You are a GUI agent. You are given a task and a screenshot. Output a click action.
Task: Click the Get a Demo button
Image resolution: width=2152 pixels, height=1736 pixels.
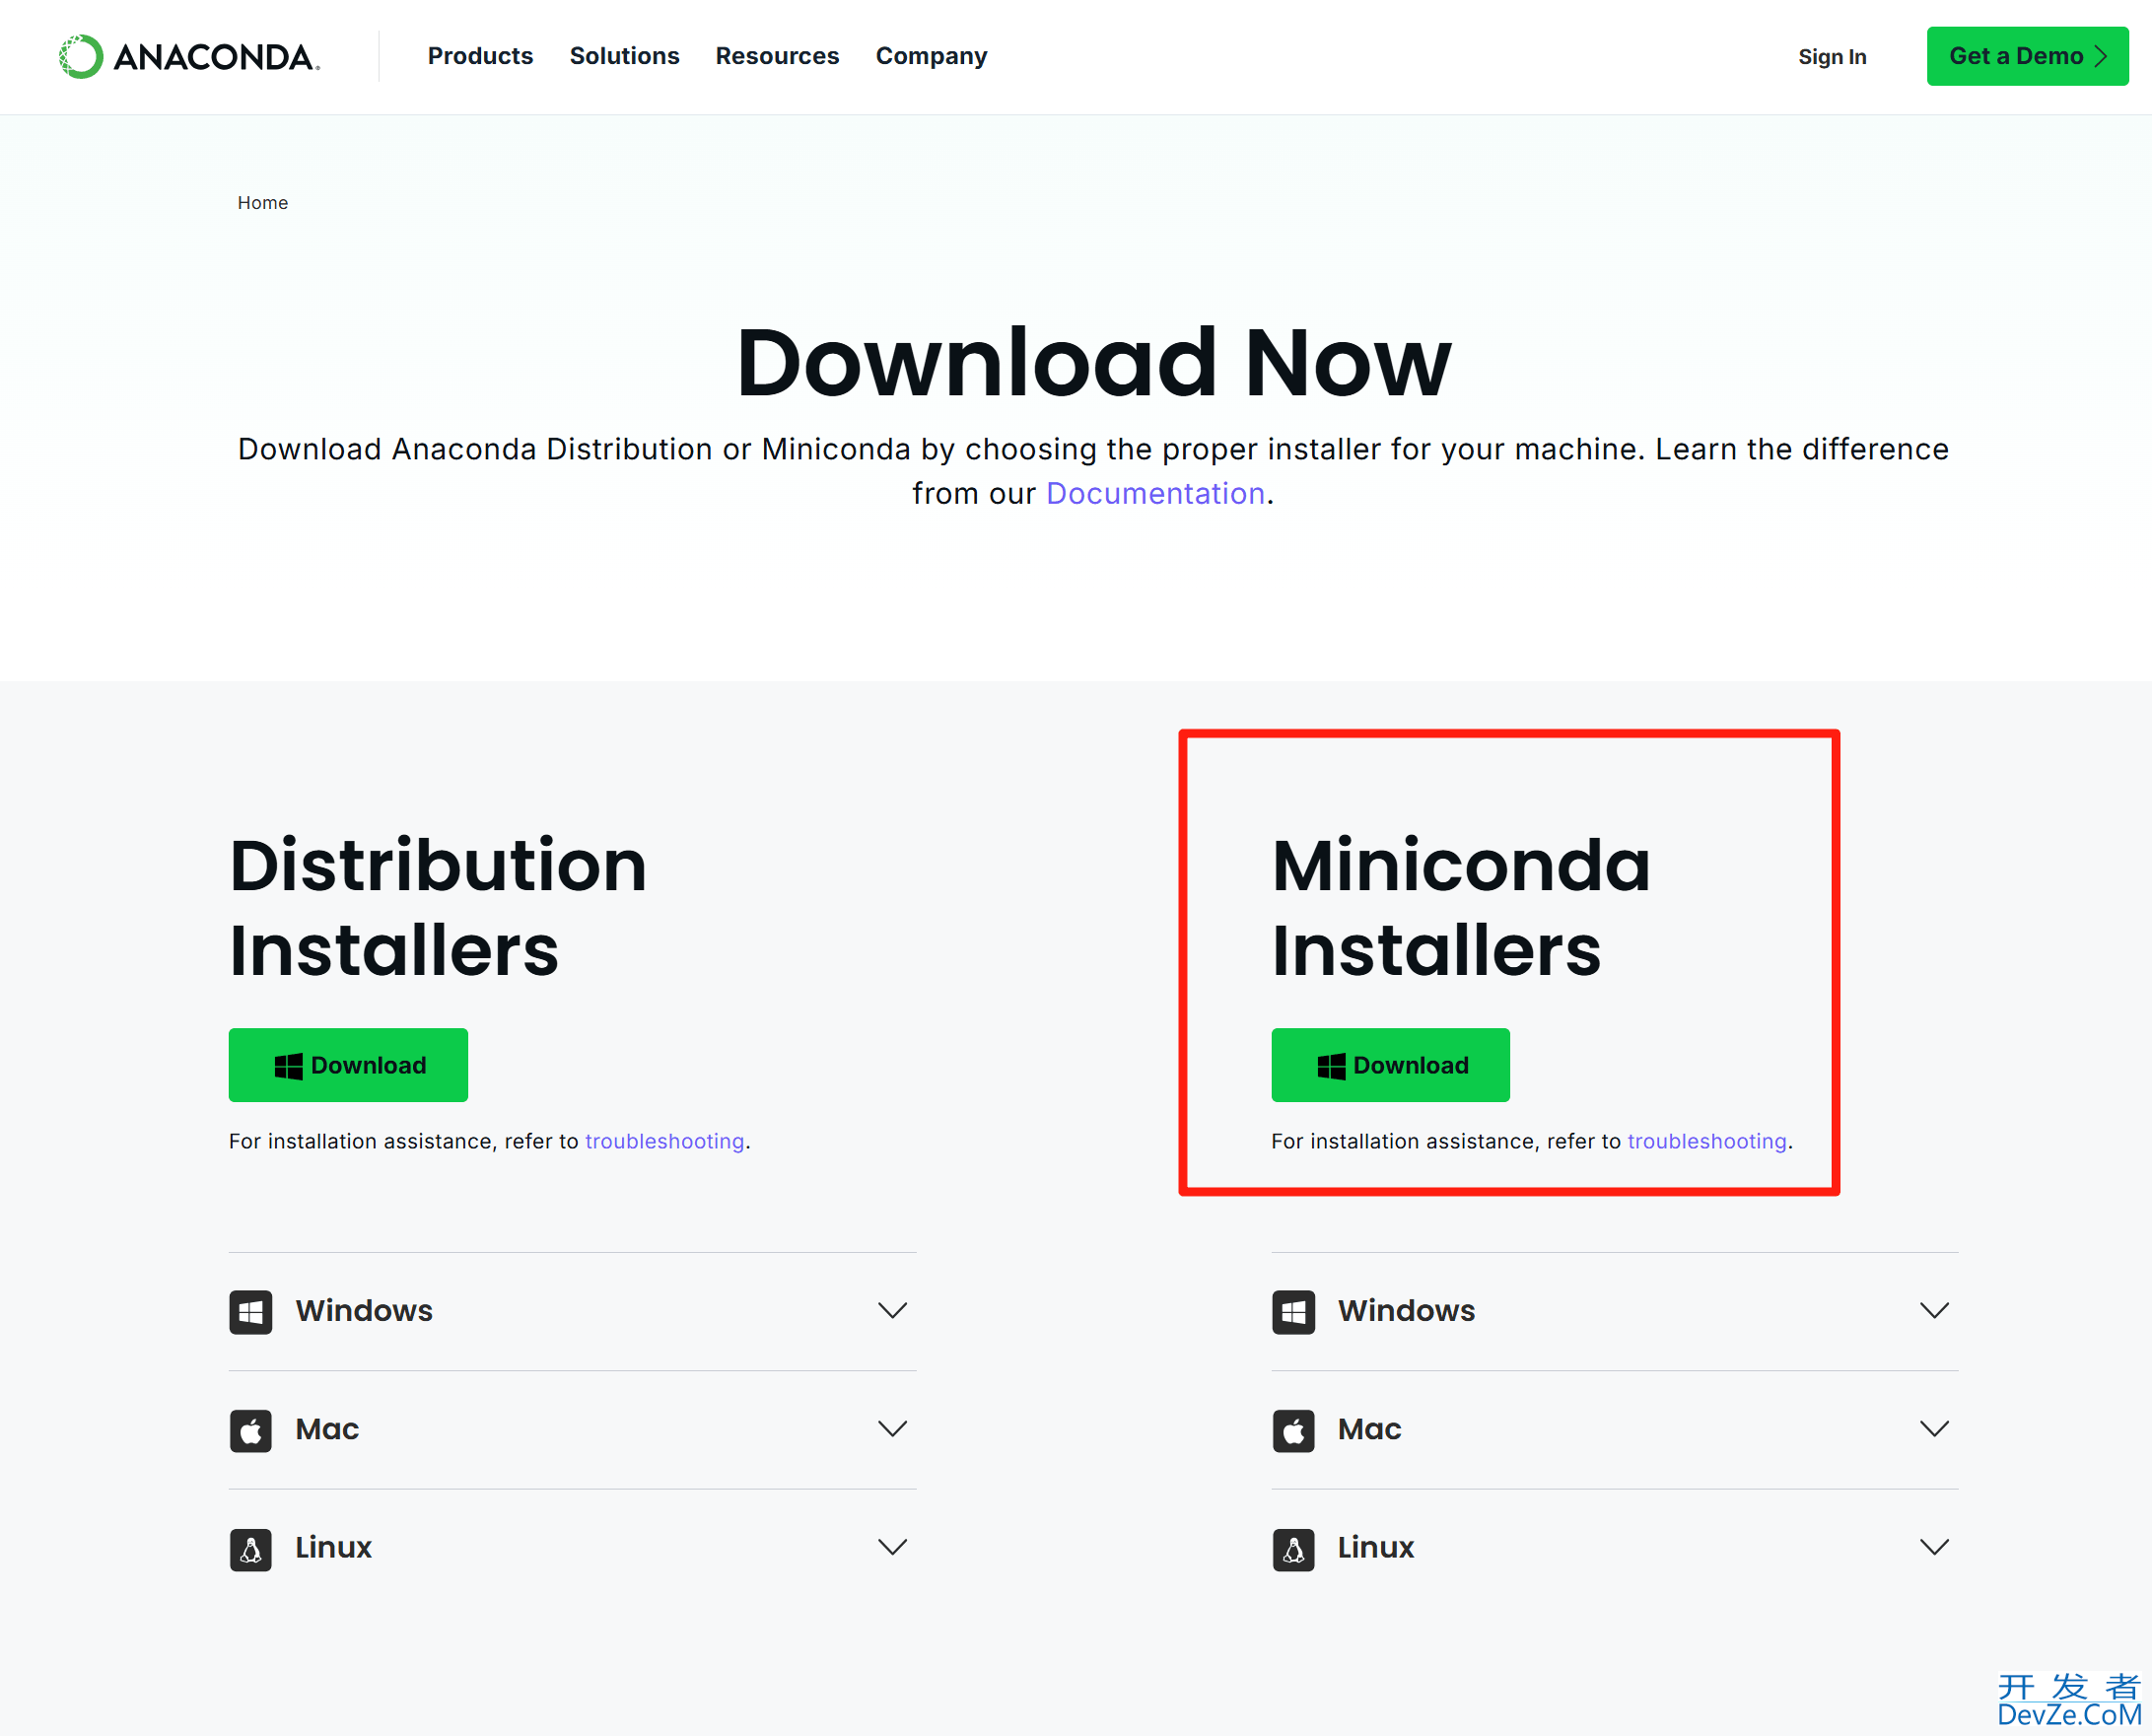2027,56
